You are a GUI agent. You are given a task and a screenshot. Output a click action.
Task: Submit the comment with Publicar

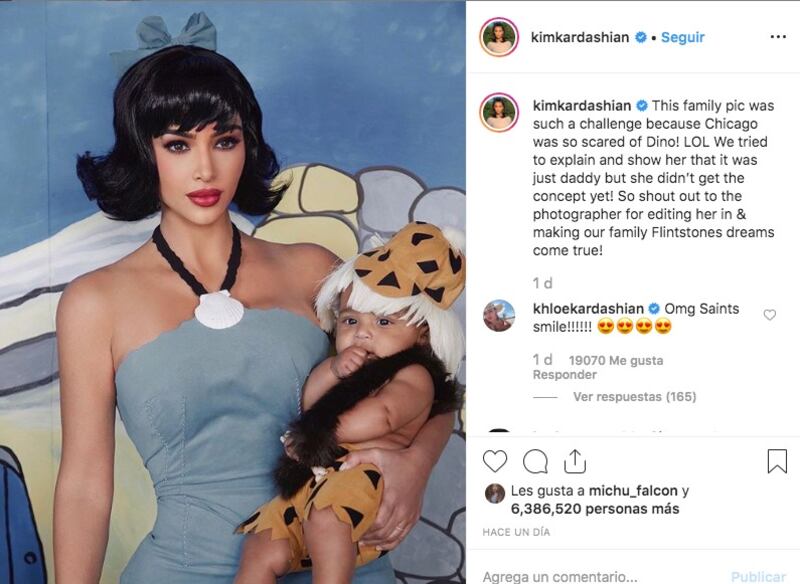(758, 576)
